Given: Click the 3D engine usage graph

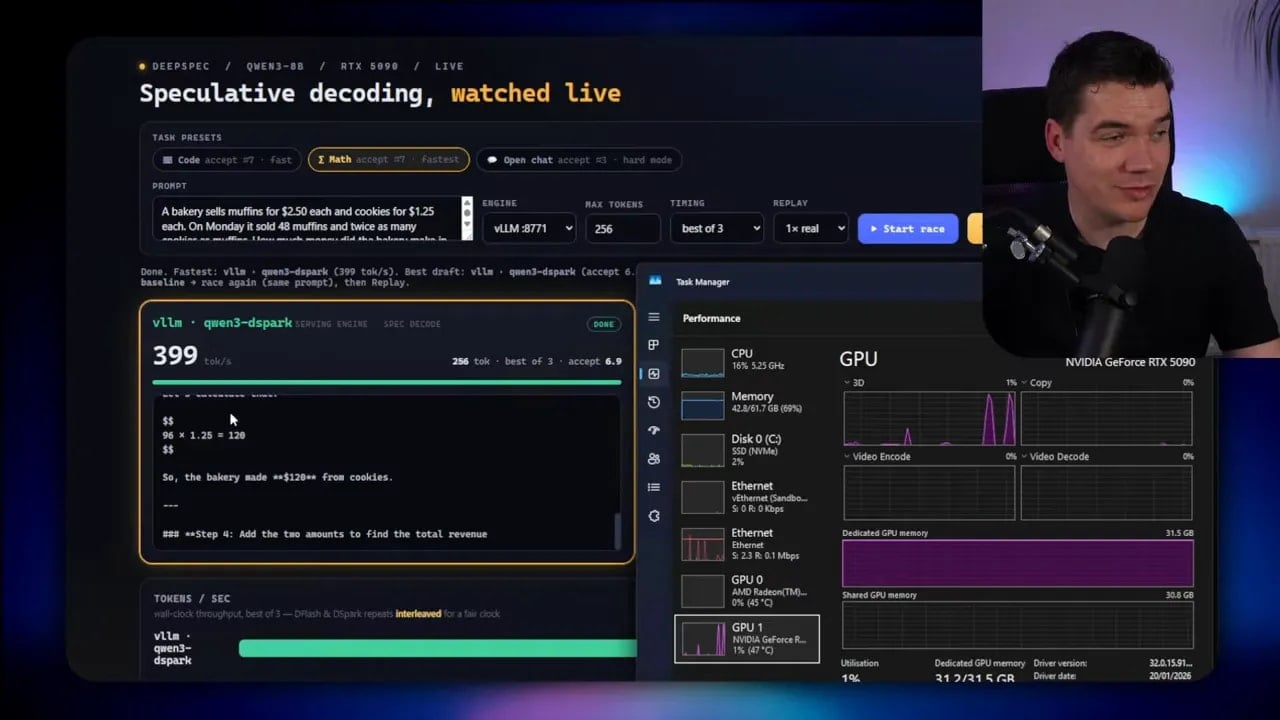Looking at the screenshot, I should (x=929, y=418).
